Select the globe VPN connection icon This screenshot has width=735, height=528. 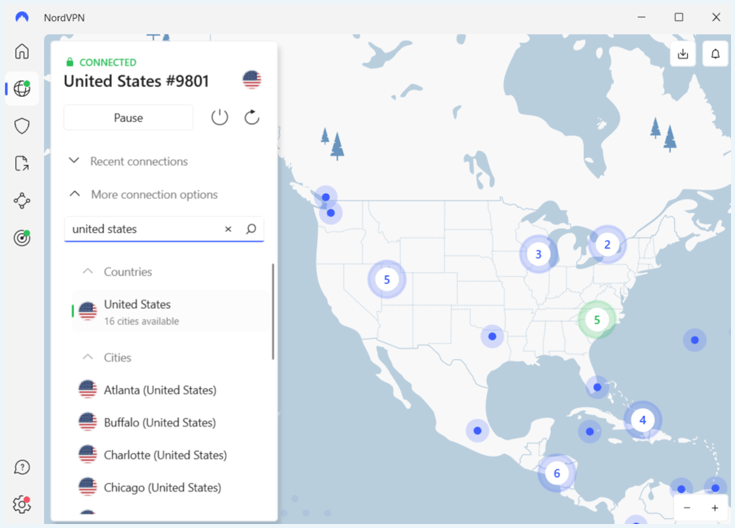[x=22, y=88]
